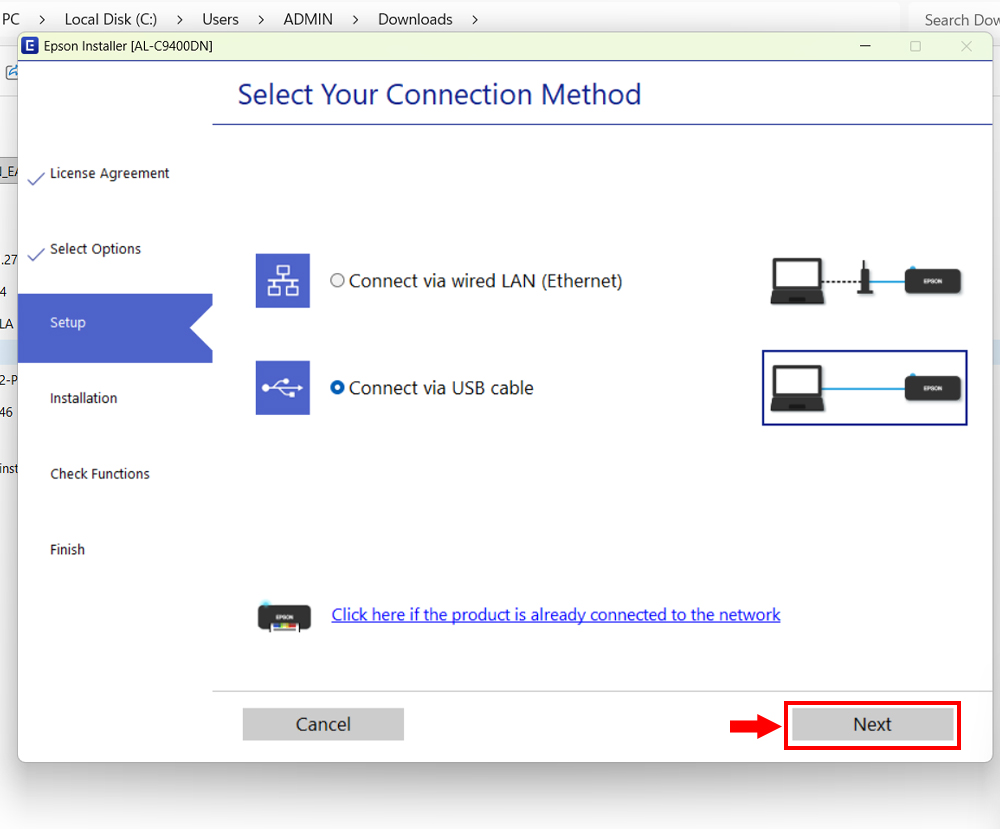Image resolution: width=1000 pixels, height=829 pixels.
Task: Close the Epson Installer window
Action: 967,46
